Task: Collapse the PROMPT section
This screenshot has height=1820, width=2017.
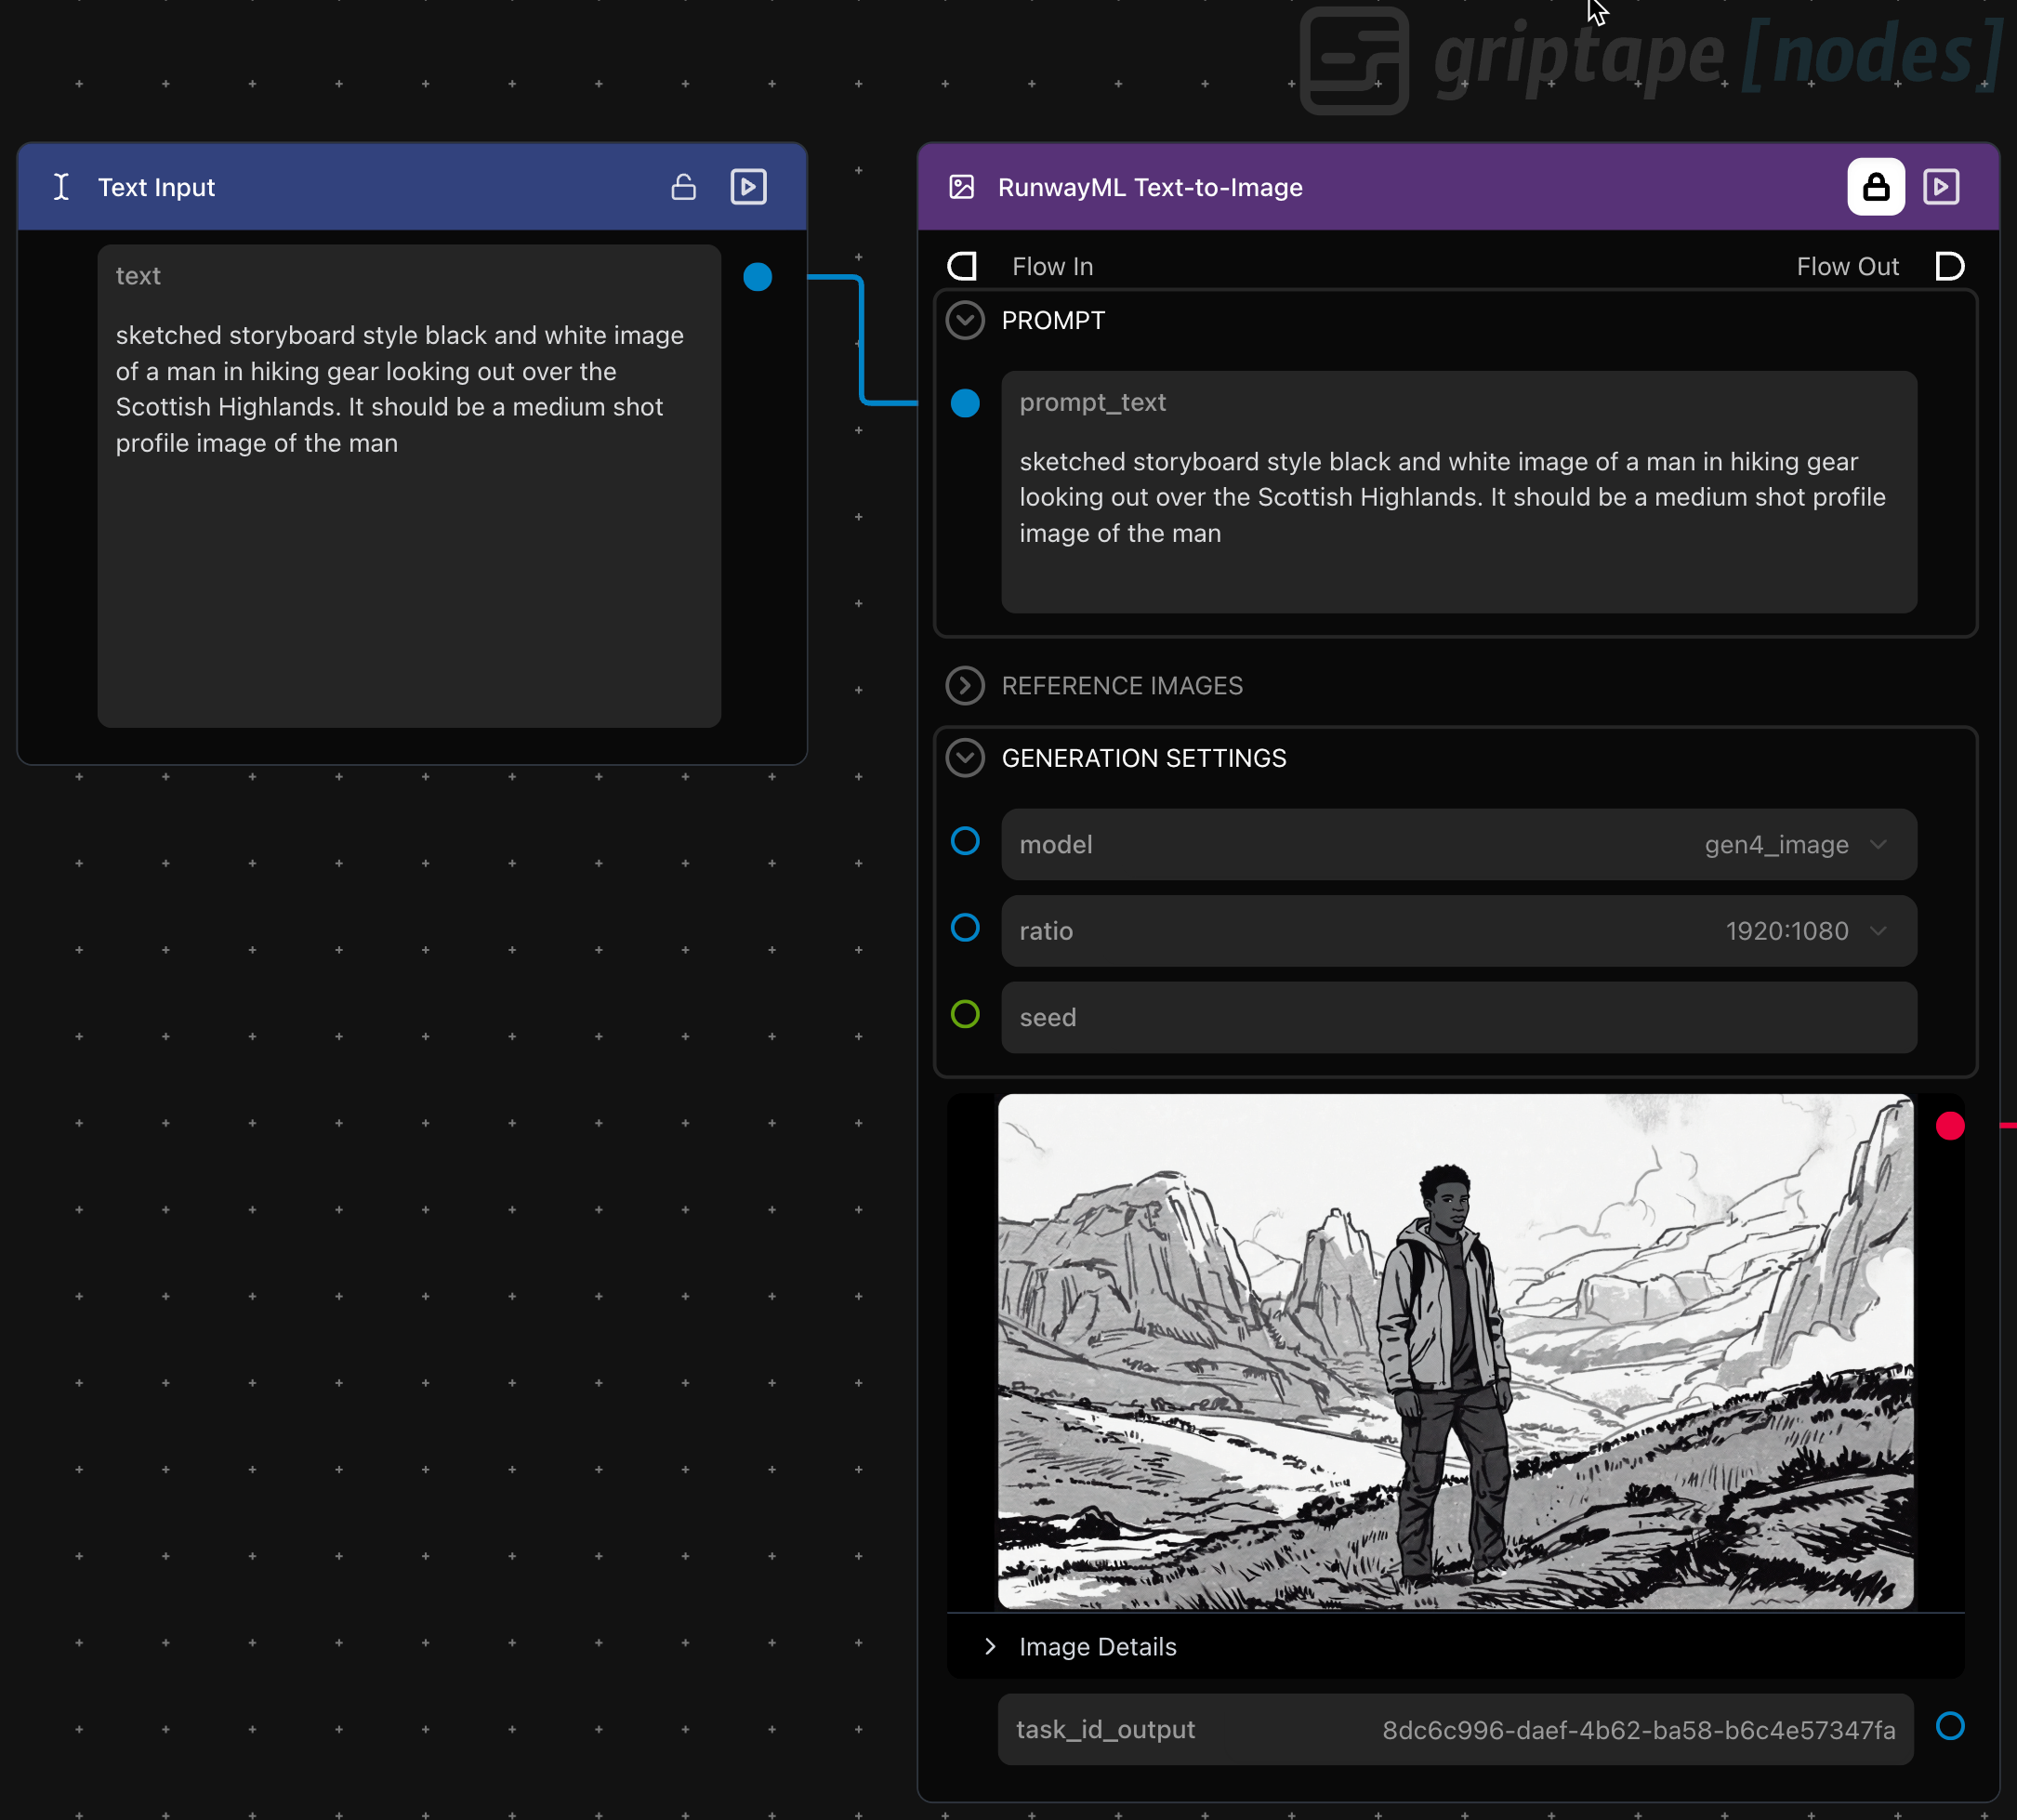Action: pyautogui.click(x=965, y=321)
